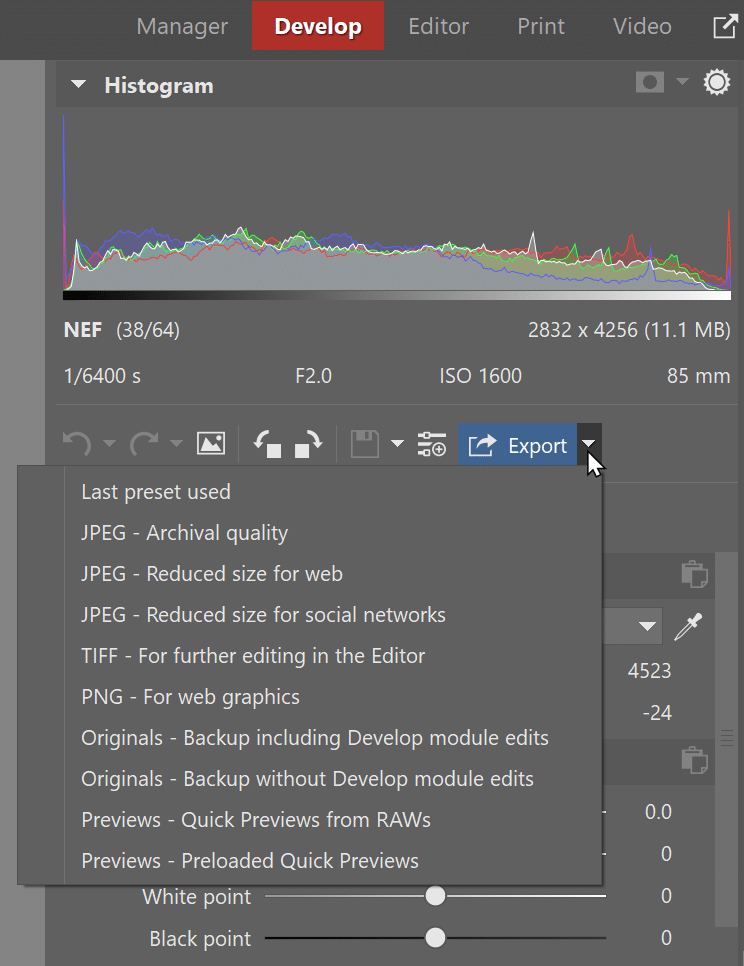Select Previews - Preloaded Quick Previews
Image resolution: width=744 pixels, height=966 pixels.
[249, 861]
